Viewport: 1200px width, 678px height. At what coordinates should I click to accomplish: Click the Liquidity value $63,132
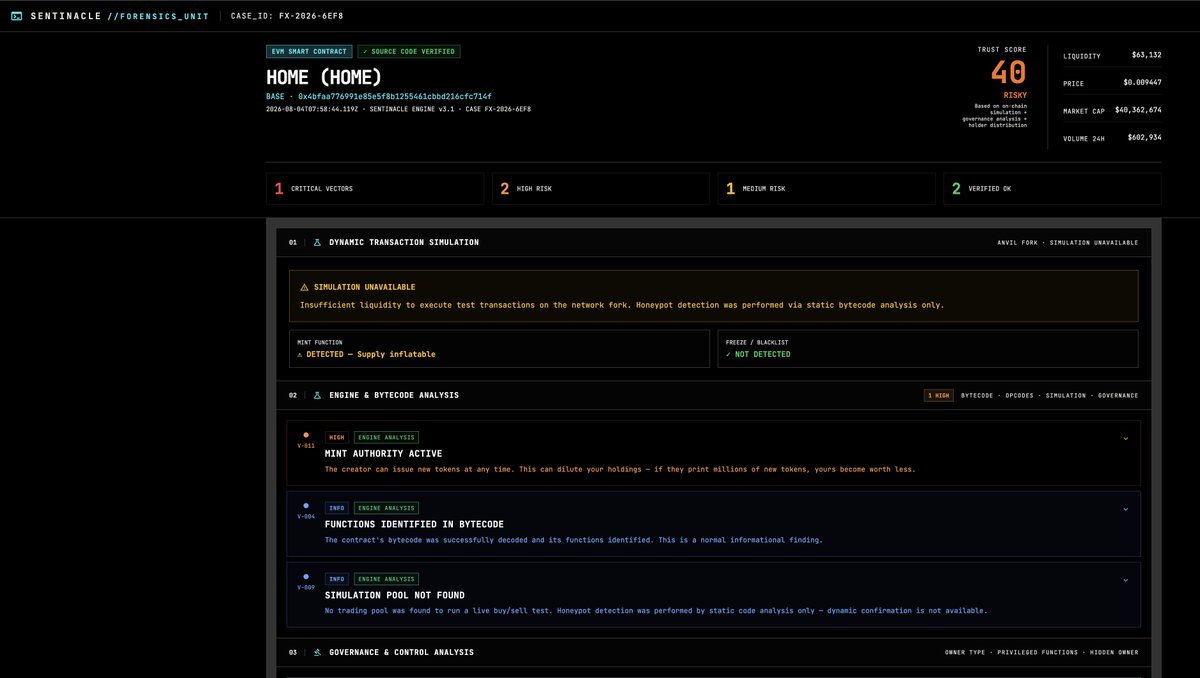pos(1146,55)
